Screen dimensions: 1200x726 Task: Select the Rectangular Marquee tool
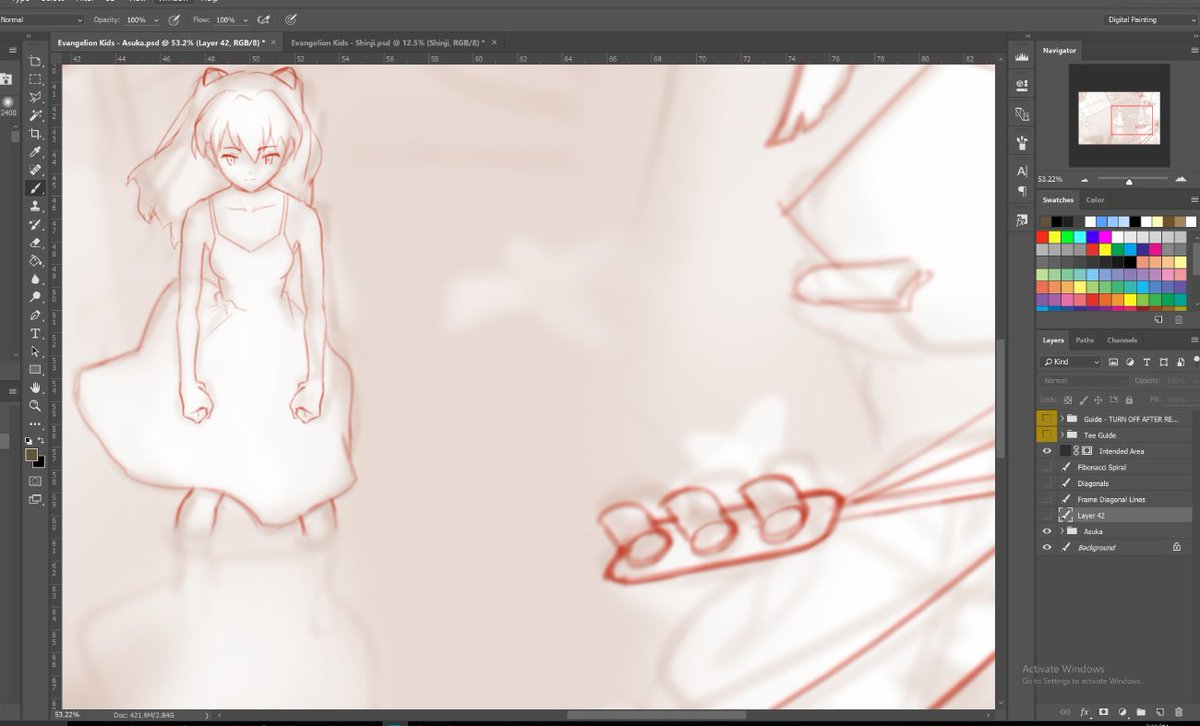tap(35, 79)
